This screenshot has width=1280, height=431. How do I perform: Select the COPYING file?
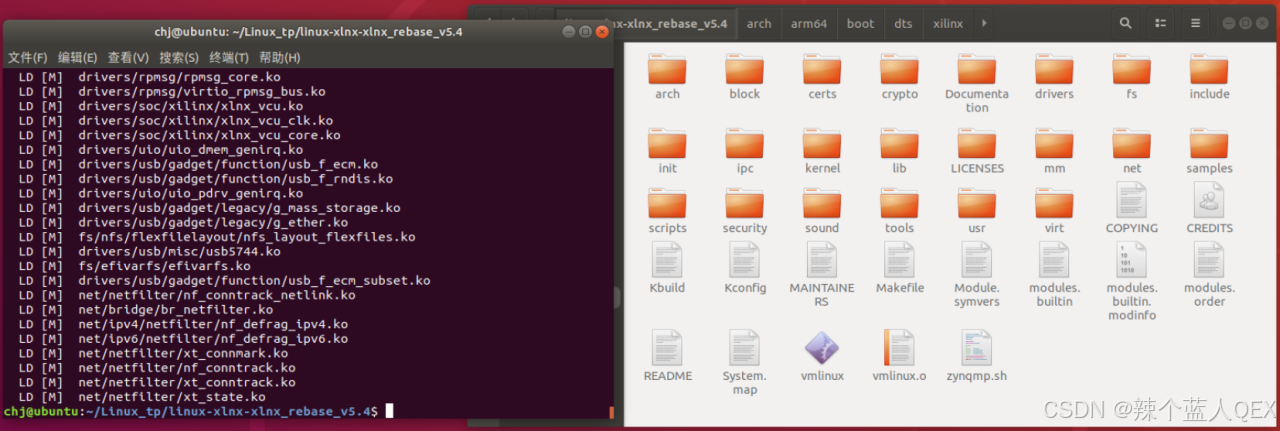pyautogui.click(x=1132, y=208)
